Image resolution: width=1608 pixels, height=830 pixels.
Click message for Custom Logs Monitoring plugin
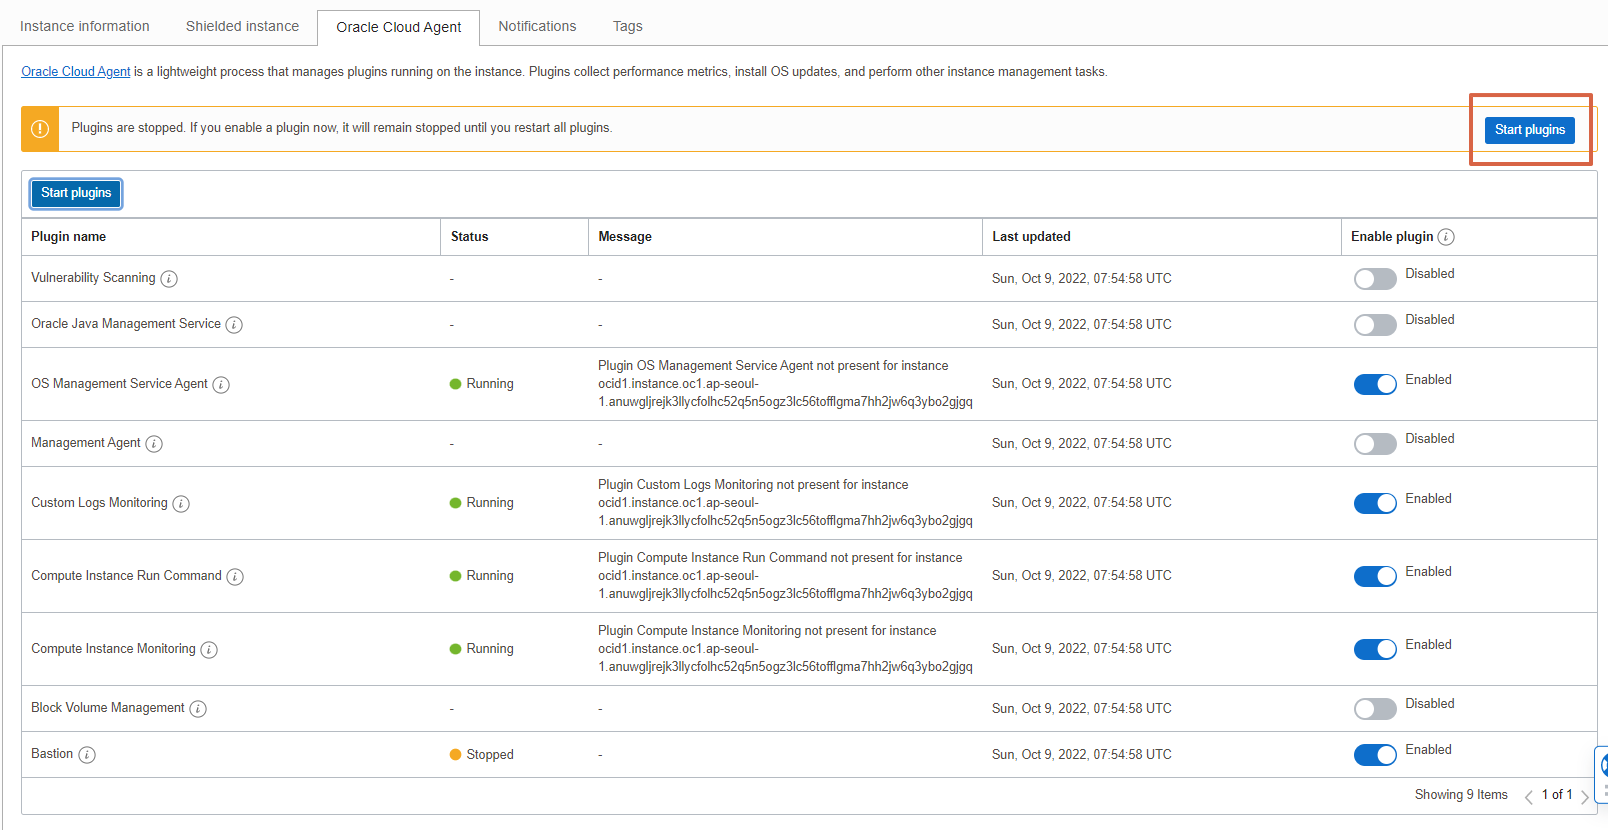pos(785,503)
